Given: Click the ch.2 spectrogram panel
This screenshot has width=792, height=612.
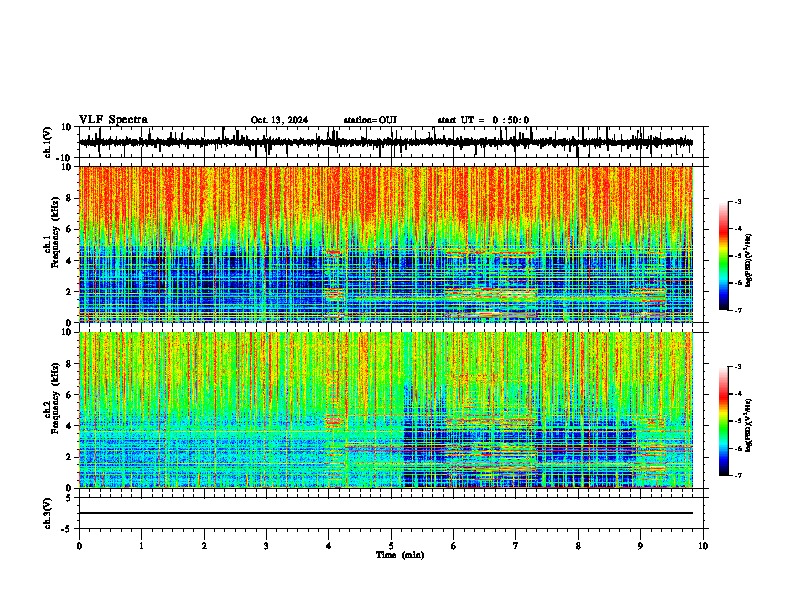Looking at the screenshot, I should tap(386, 410).
